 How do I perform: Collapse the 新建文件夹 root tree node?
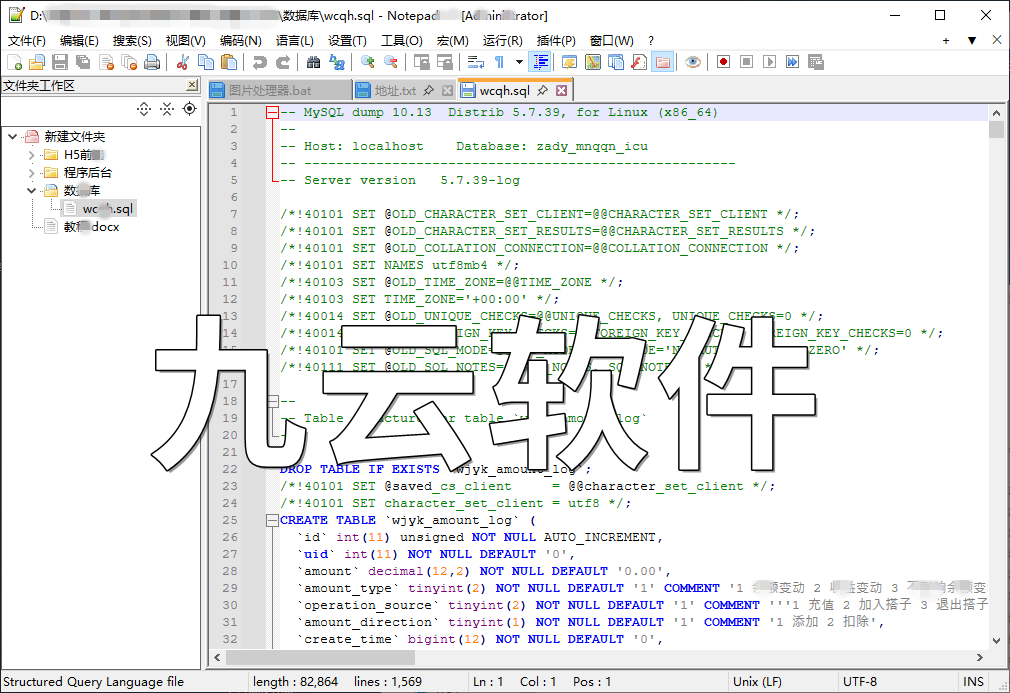tap(12, 137)
